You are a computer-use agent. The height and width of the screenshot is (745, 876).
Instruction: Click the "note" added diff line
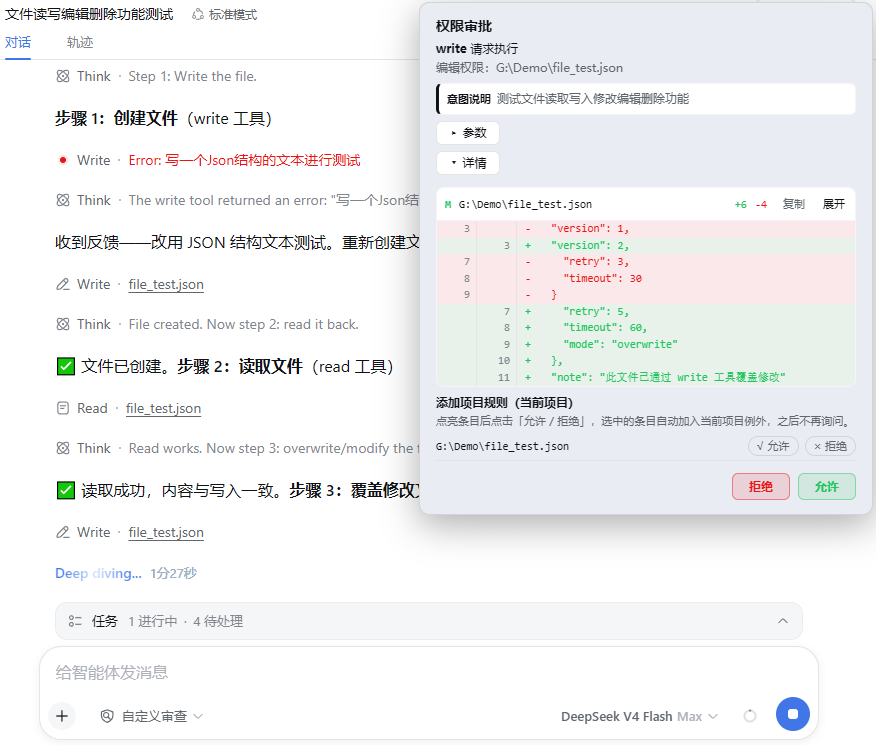click(x=646, y=377)
